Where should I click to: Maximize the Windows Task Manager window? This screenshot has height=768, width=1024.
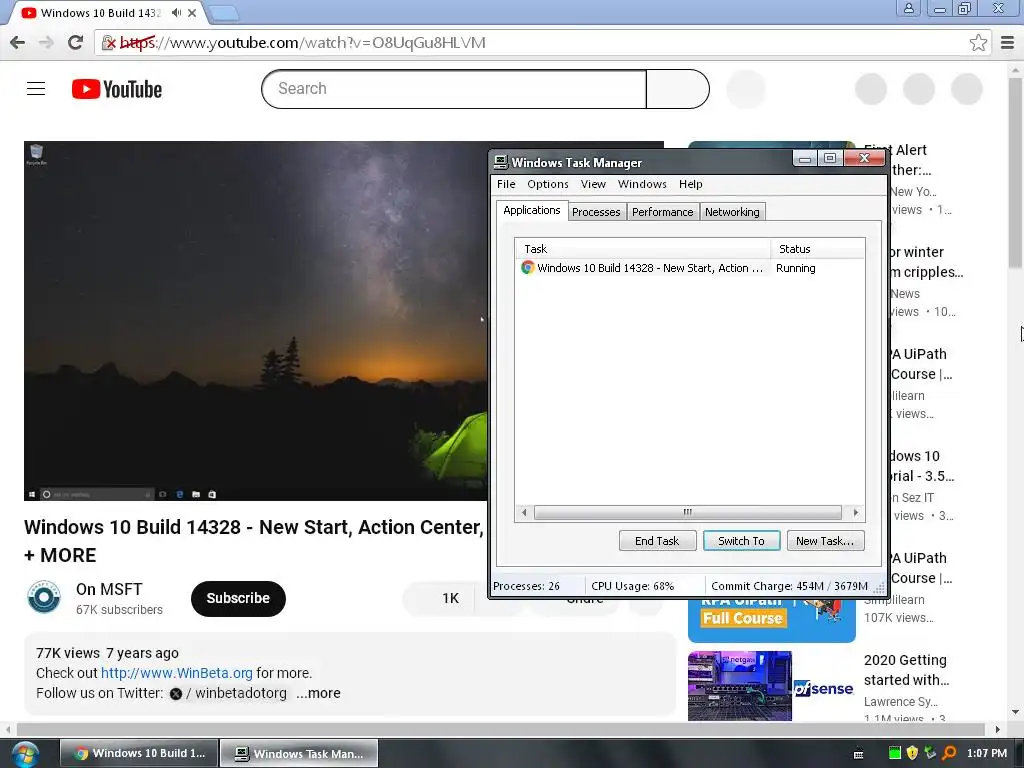coord(830,159)
